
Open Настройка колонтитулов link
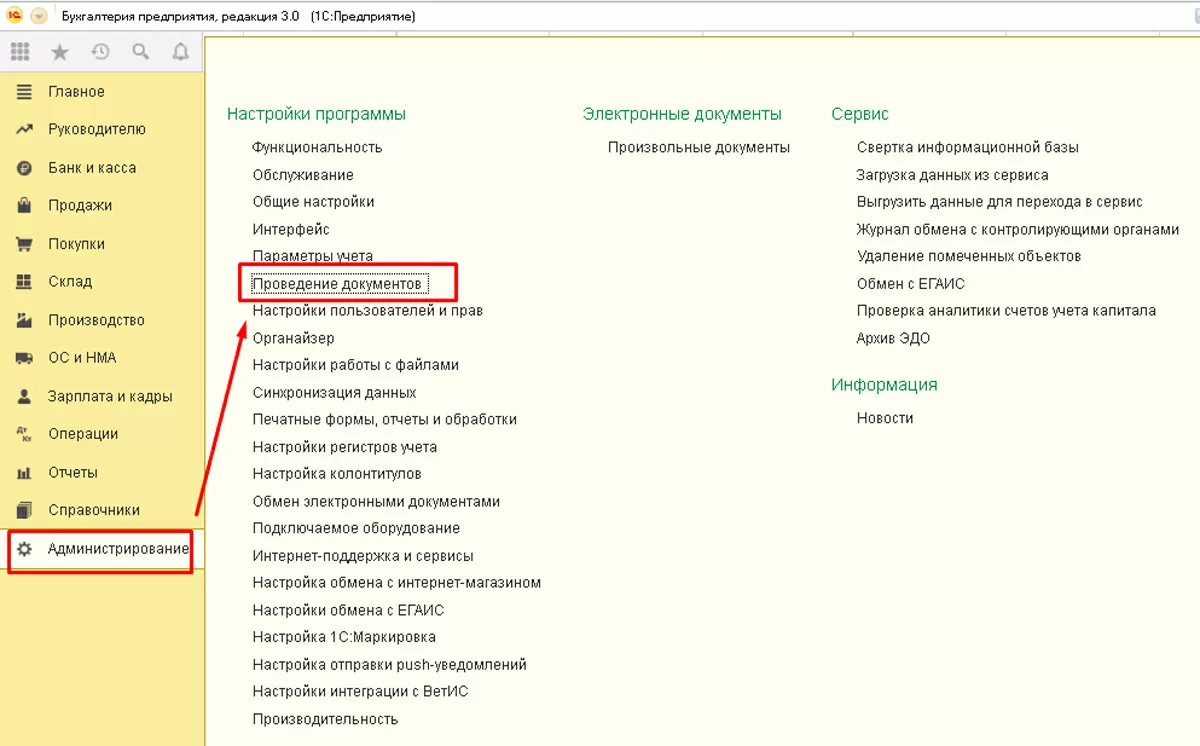tap(337, 474)
